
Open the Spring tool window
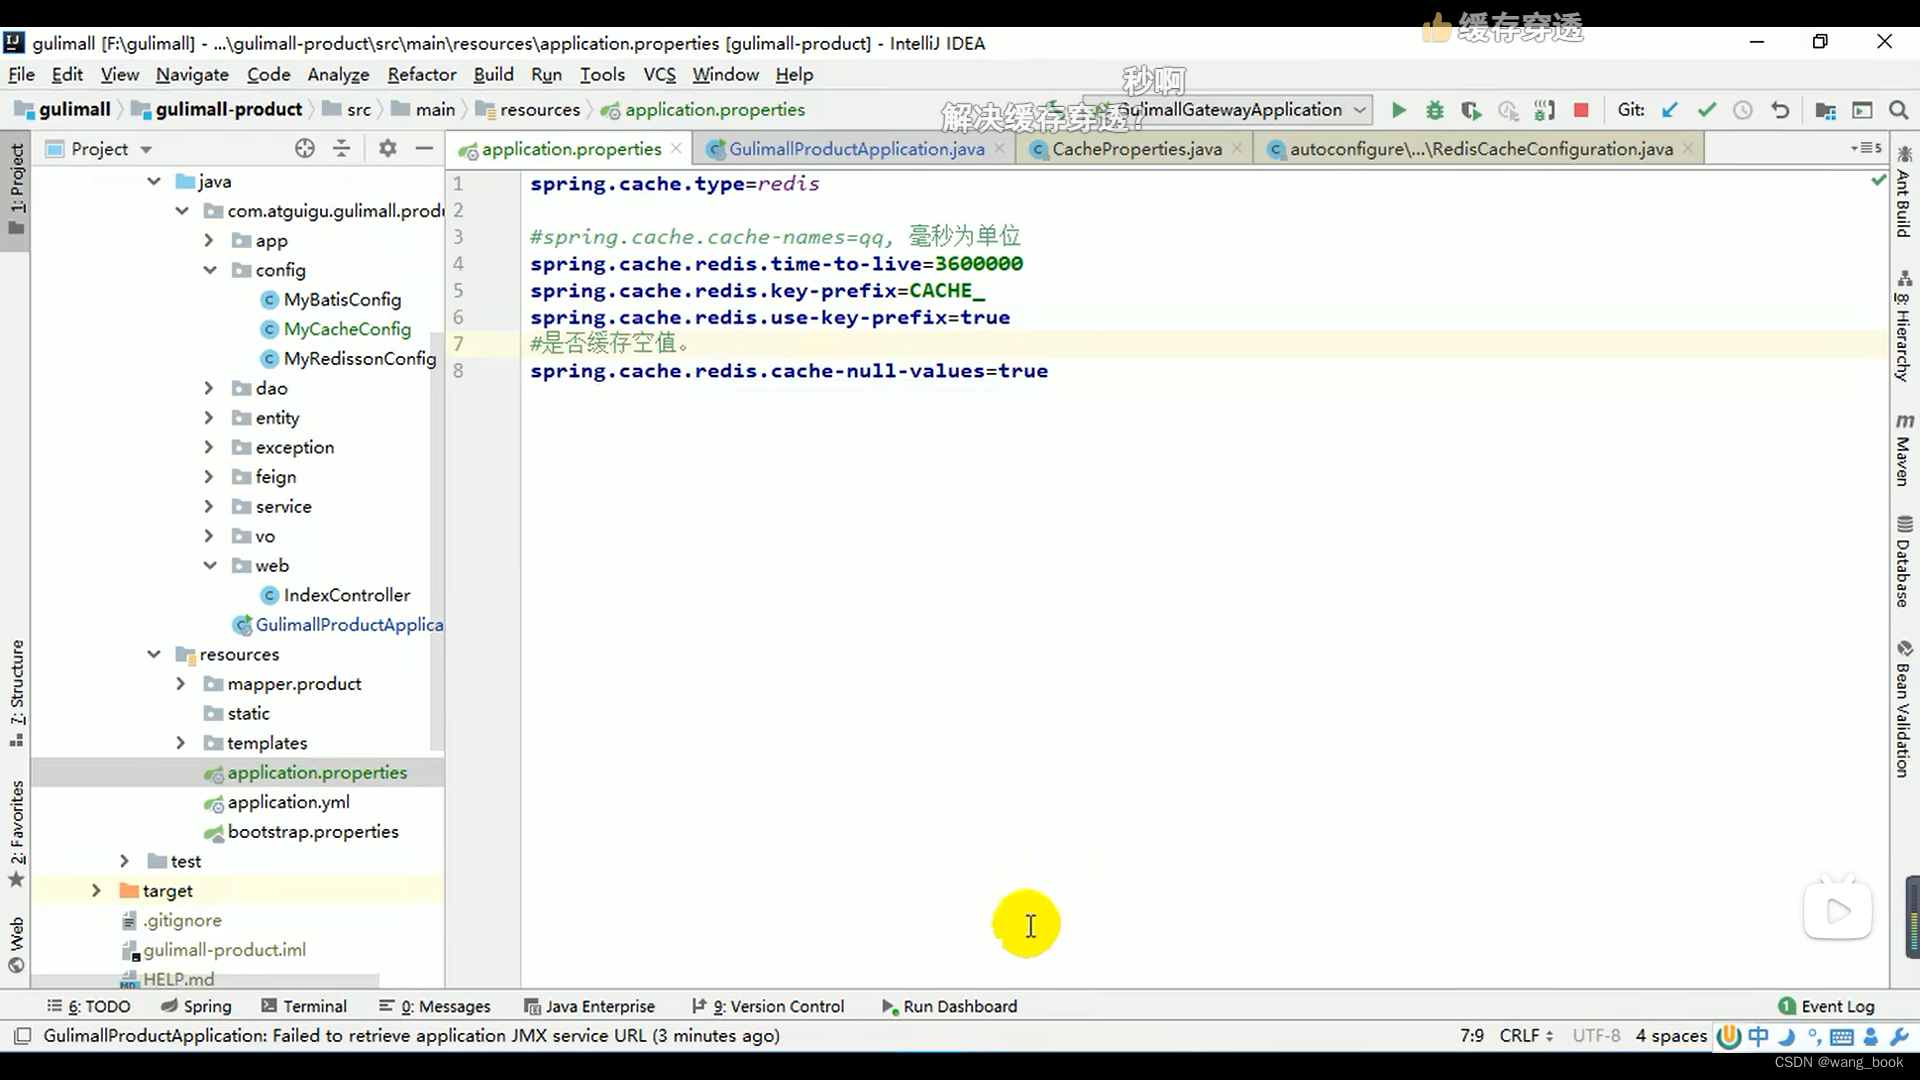pyautogui.click(x=196, y=1006)
